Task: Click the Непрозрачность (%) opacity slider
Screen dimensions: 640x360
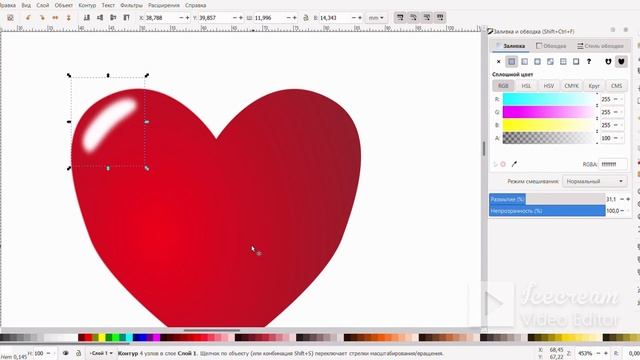Action: [547, 211]
